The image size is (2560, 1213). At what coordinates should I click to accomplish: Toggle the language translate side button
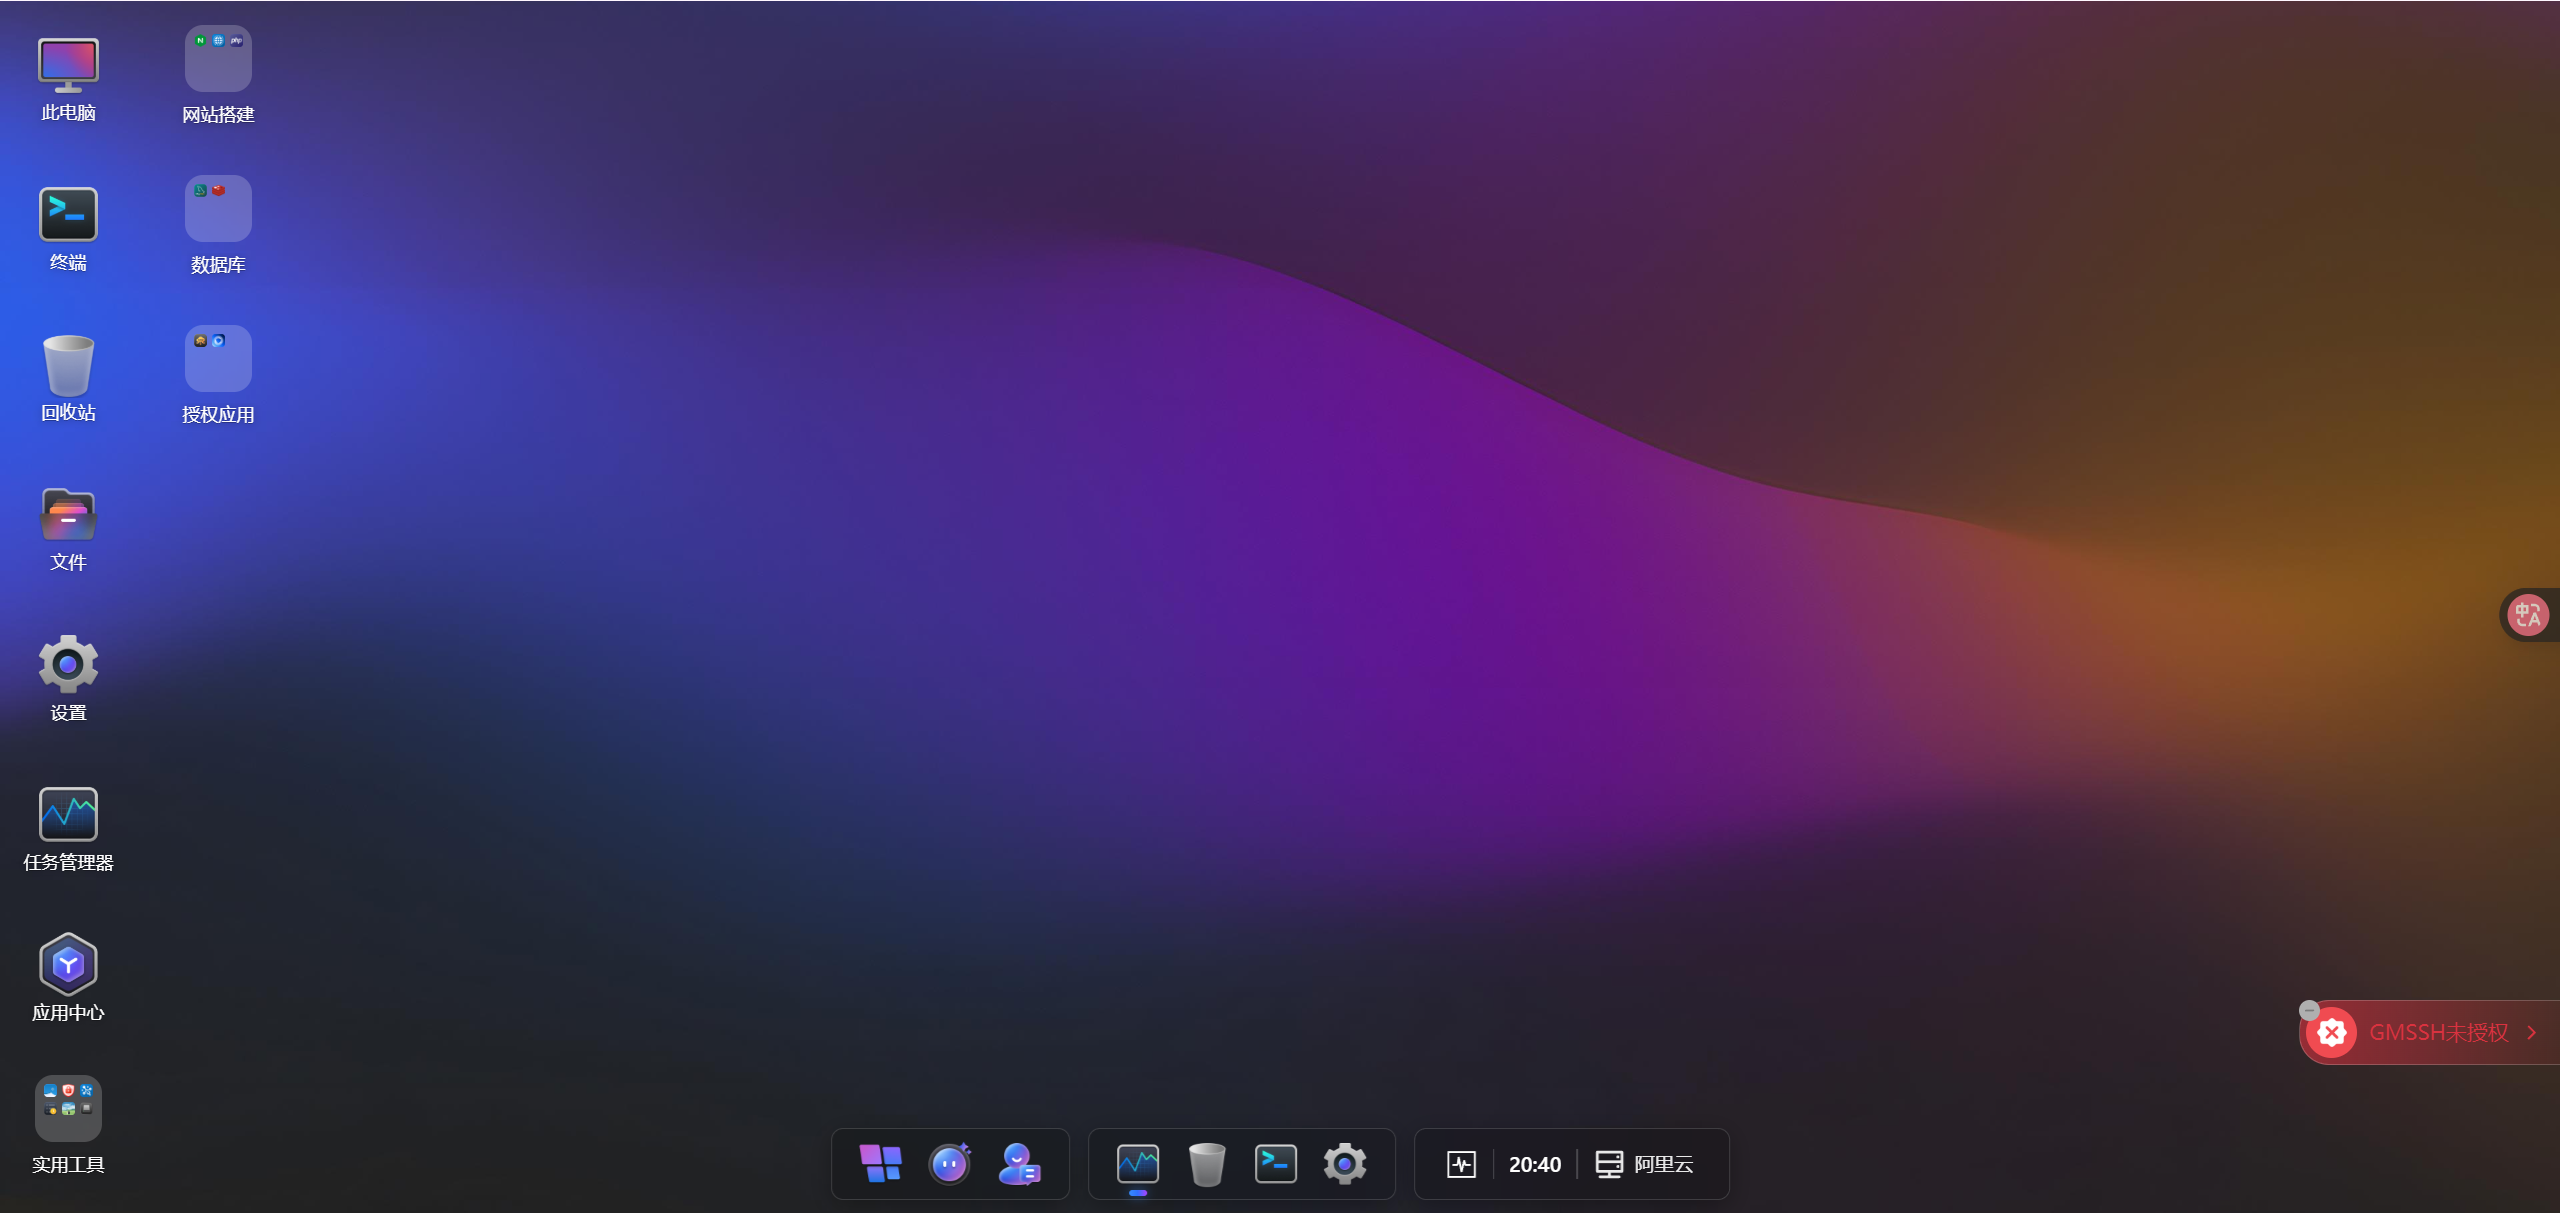point(2528,615)
